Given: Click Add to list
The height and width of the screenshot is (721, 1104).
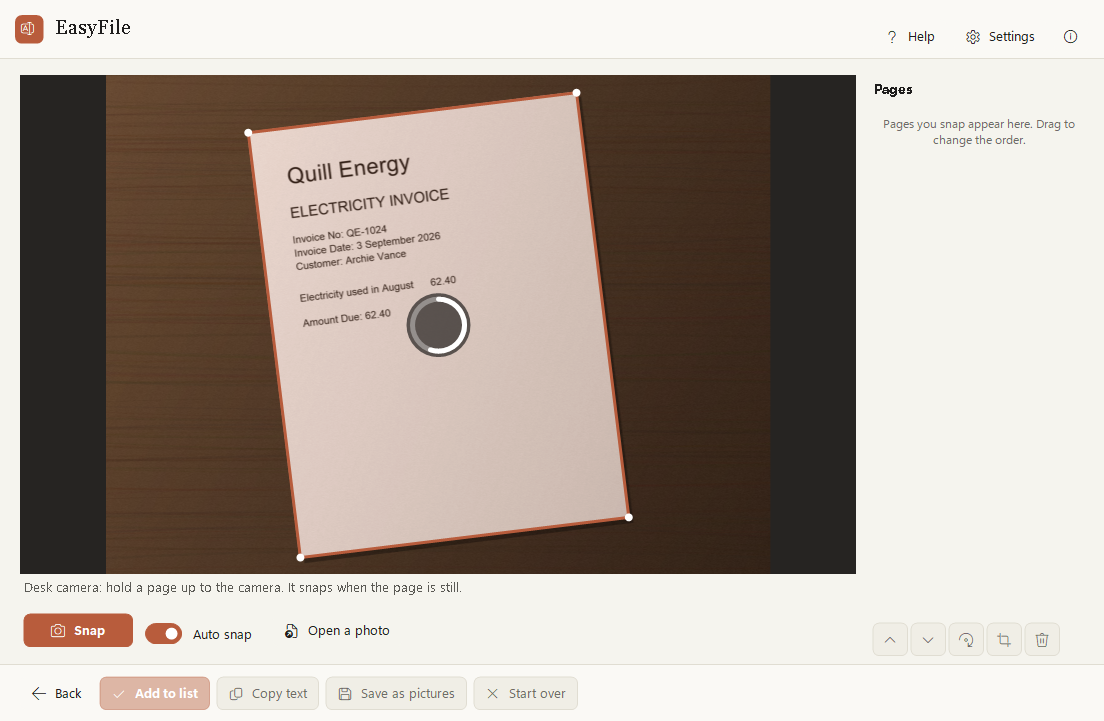Looking at the screenshot, I should point(155,694).
